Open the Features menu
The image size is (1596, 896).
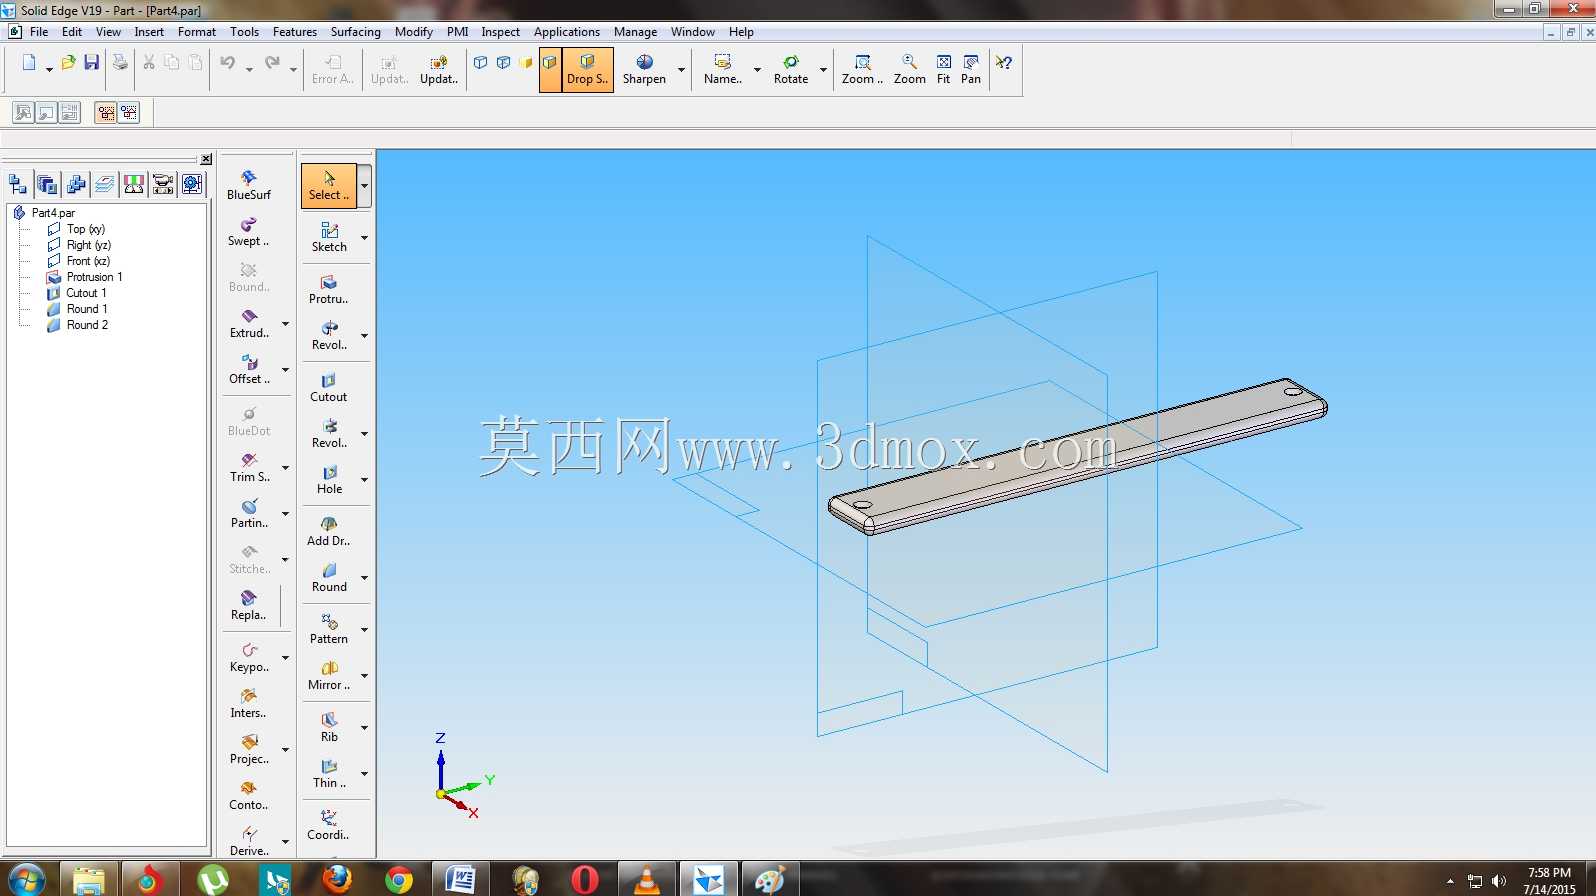pyautogui.click(x=295, y=32)
